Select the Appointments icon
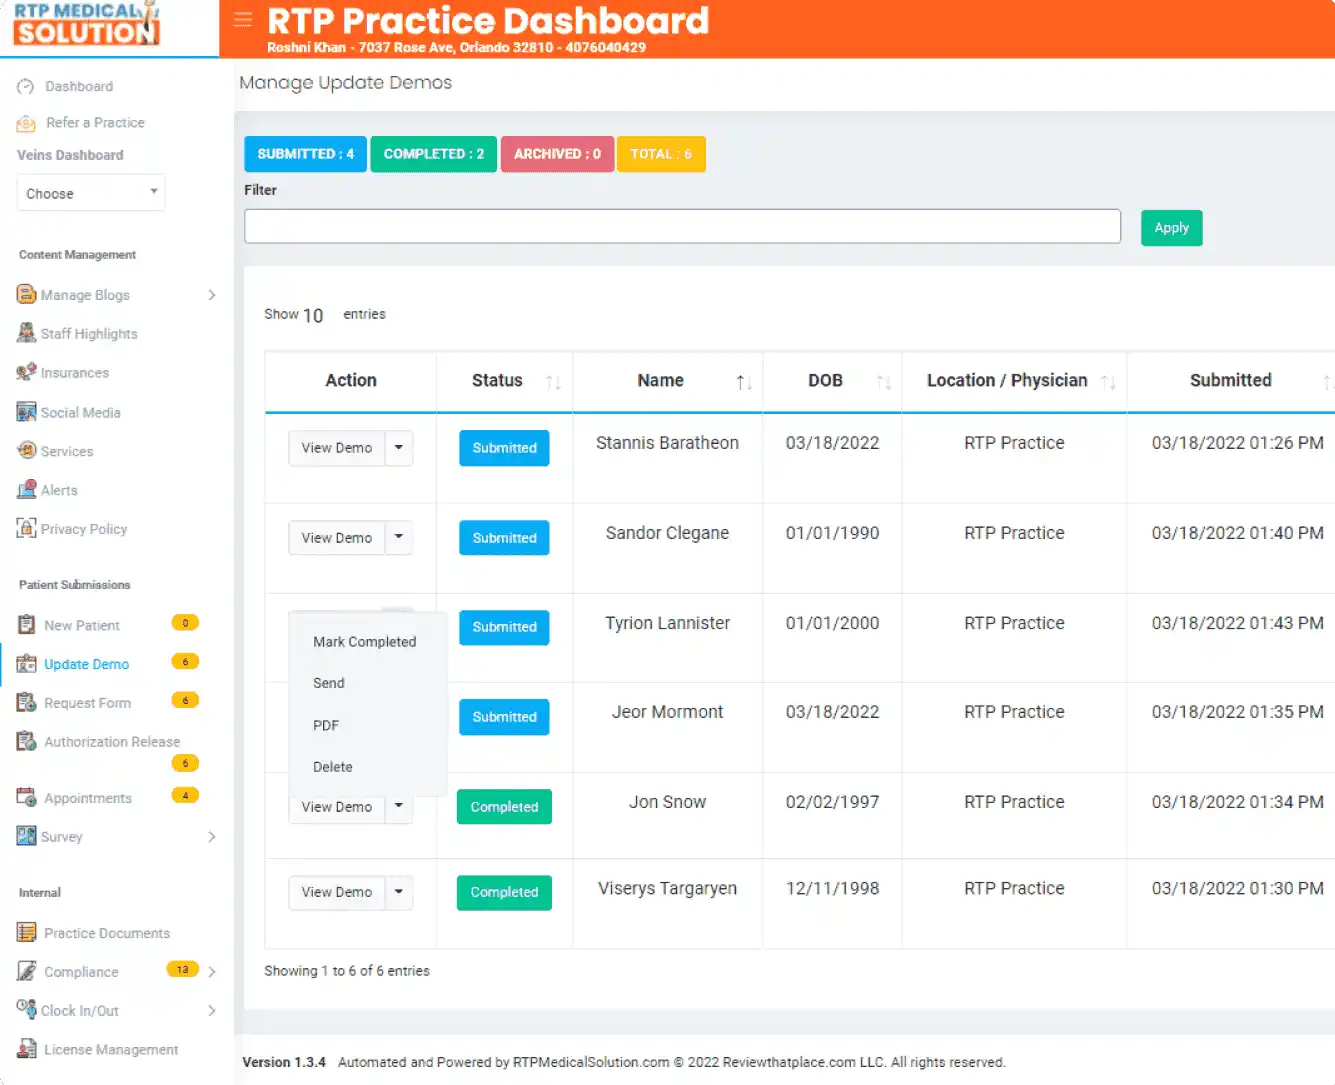 25,796
